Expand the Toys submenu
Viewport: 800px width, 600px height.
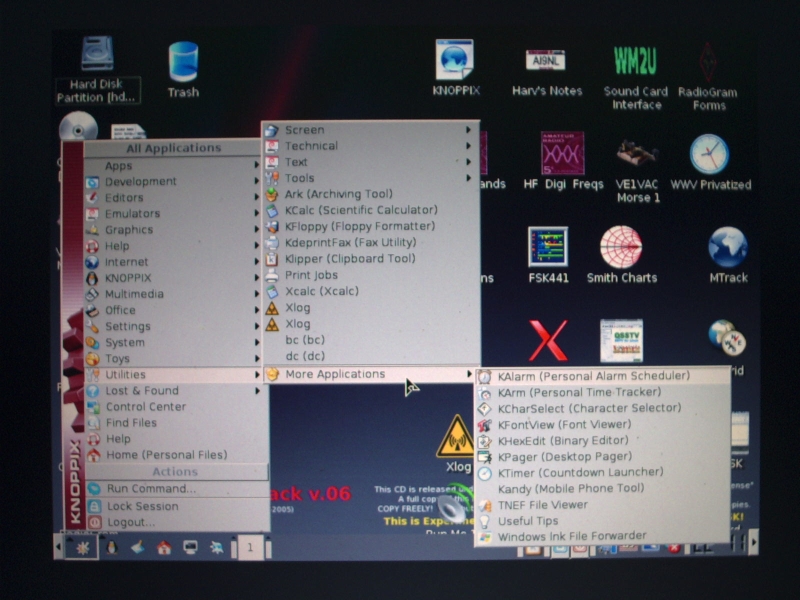(x=172, y=359)
